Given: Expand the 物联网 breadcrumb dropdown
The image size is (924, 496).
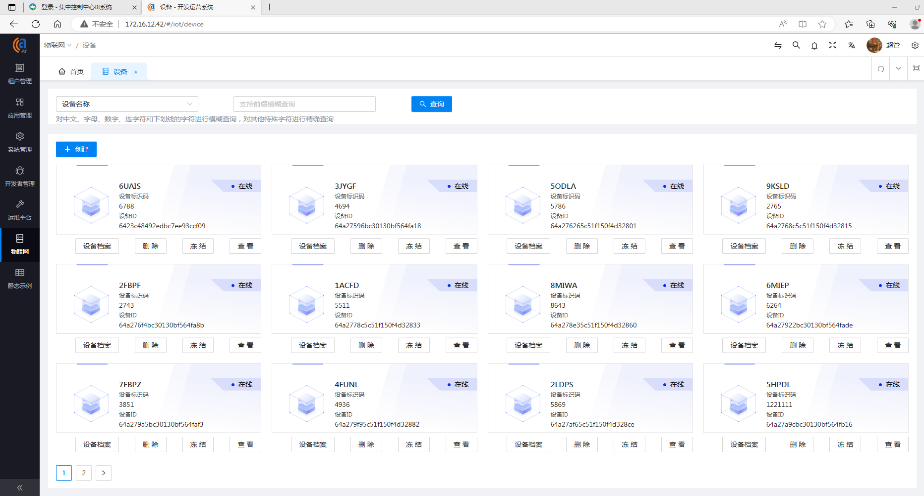Looking at the screenshot, I should point(57,45).
